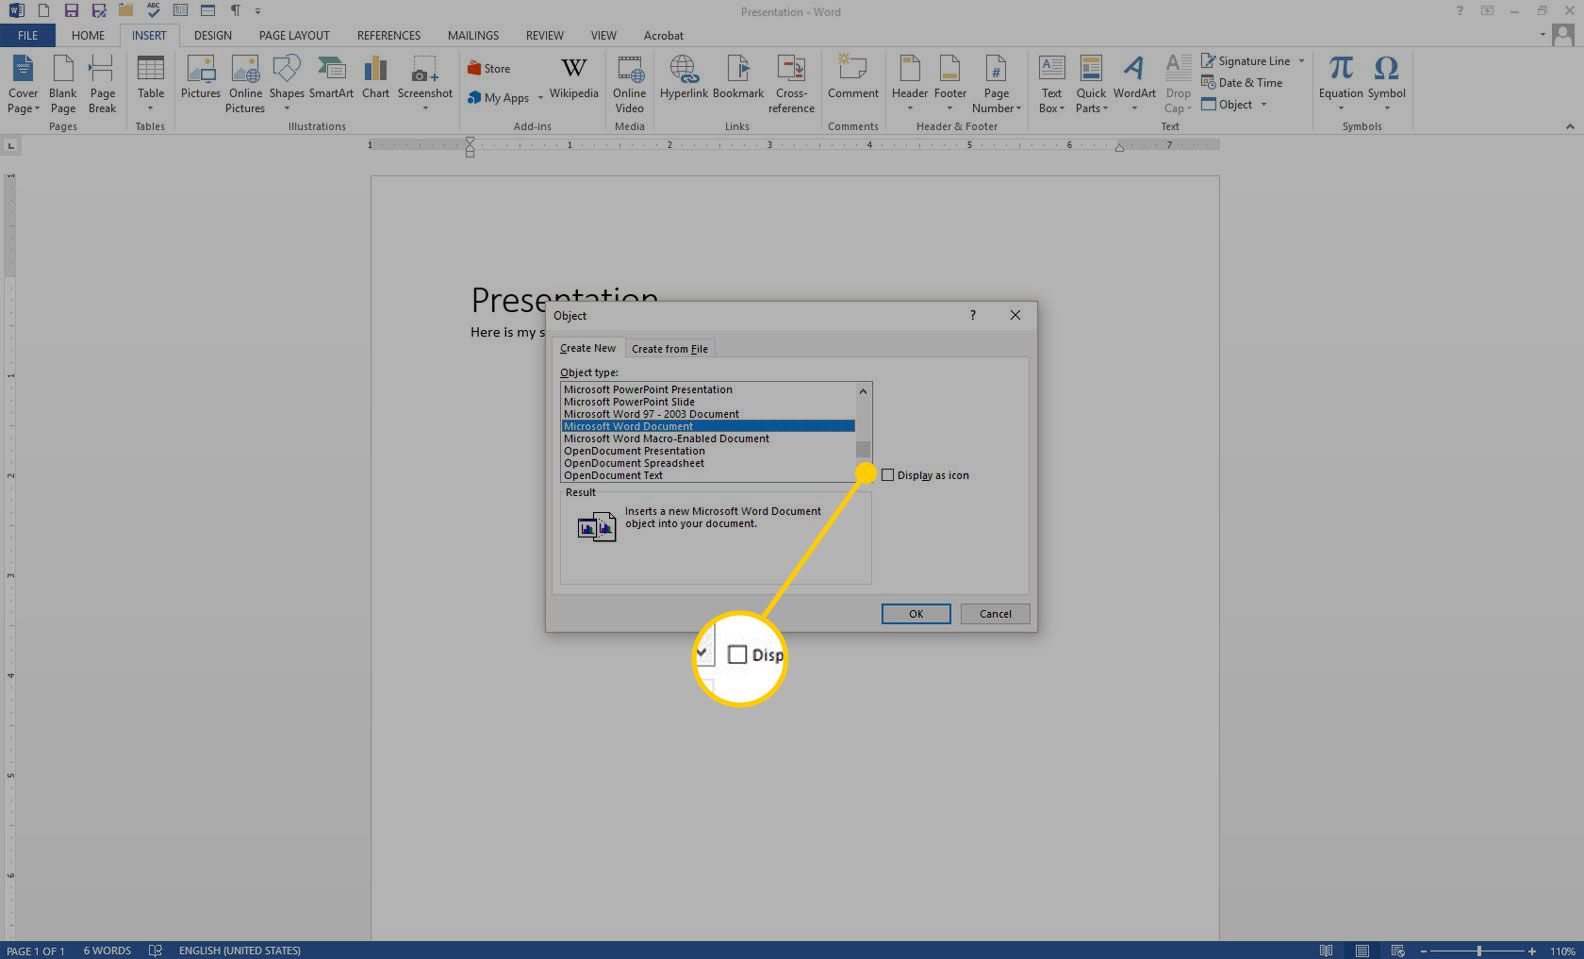Open the Page Number menu
Image resolution: width=1584 pixels, height=959 pixels.
coord(996,84)
